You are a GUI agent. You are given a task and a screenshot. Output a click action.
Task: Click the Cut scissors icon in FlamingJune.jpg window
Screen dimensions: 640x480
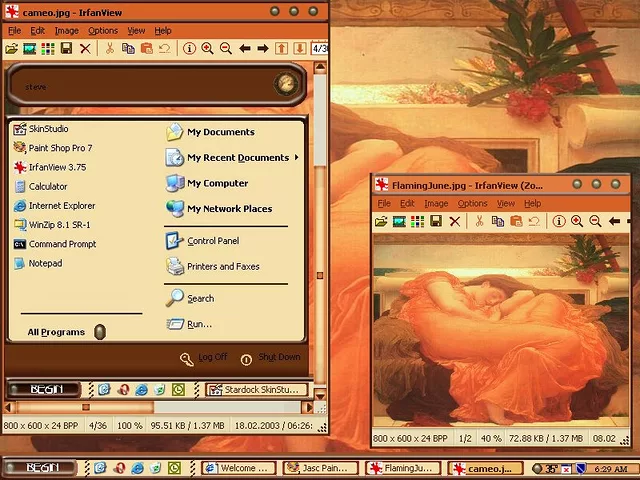pyautogui.click(x=479, y=221)
